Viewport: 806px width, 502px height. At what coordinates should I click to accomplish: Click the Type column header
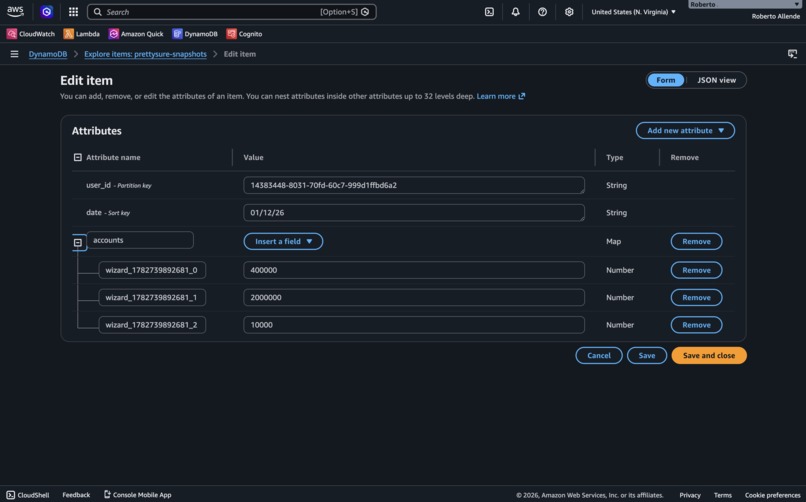(614, 157)
